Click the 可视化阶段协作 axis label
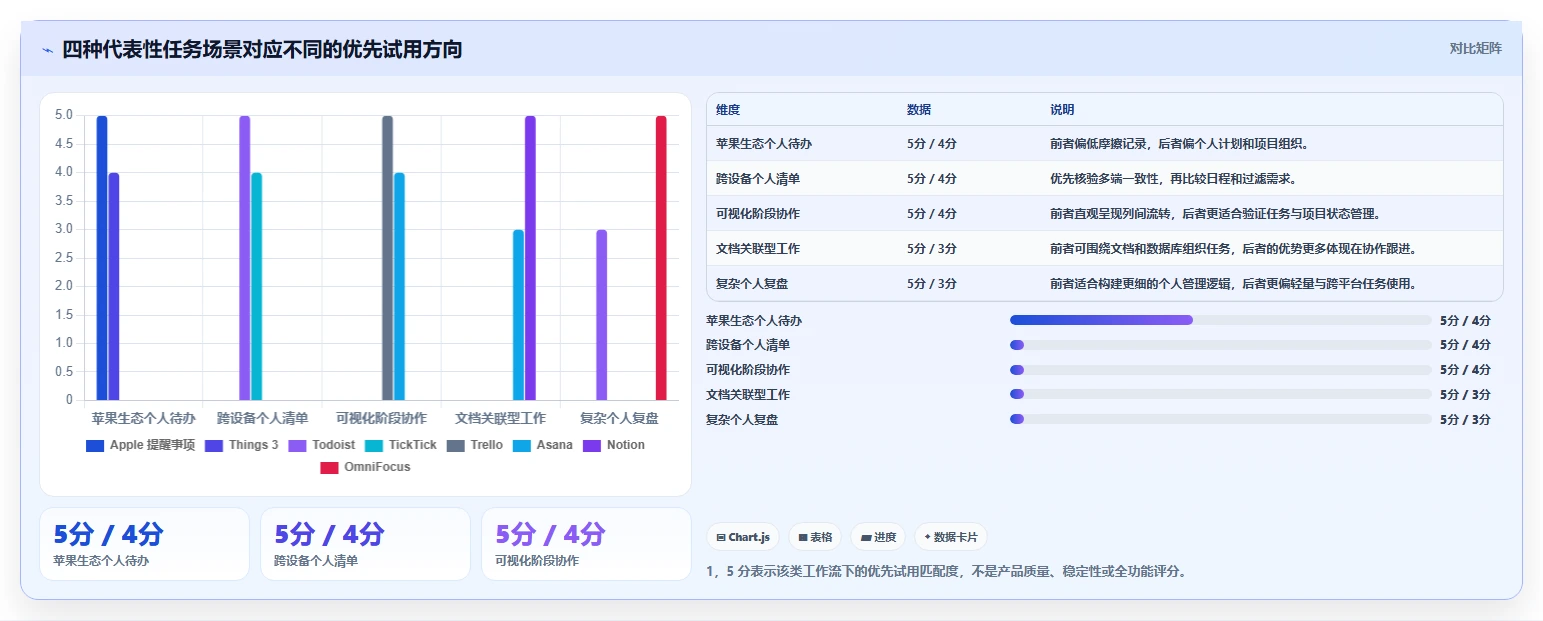The image size is (1543, 621). [381, 418]
